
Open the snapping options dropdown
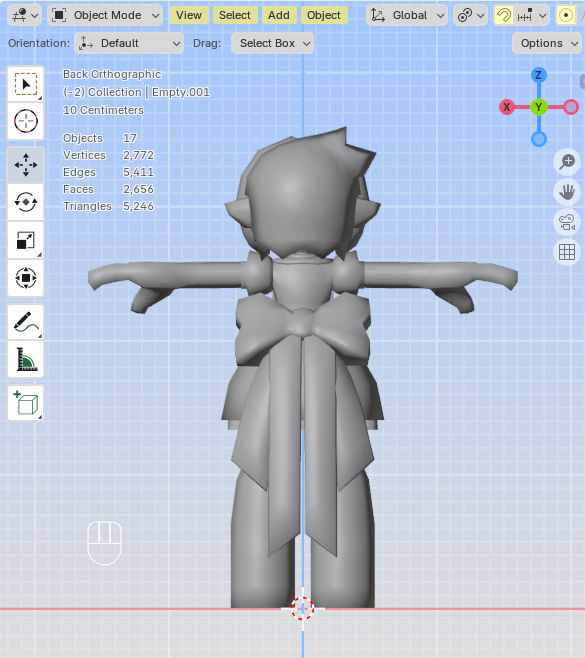coord(532,16)
